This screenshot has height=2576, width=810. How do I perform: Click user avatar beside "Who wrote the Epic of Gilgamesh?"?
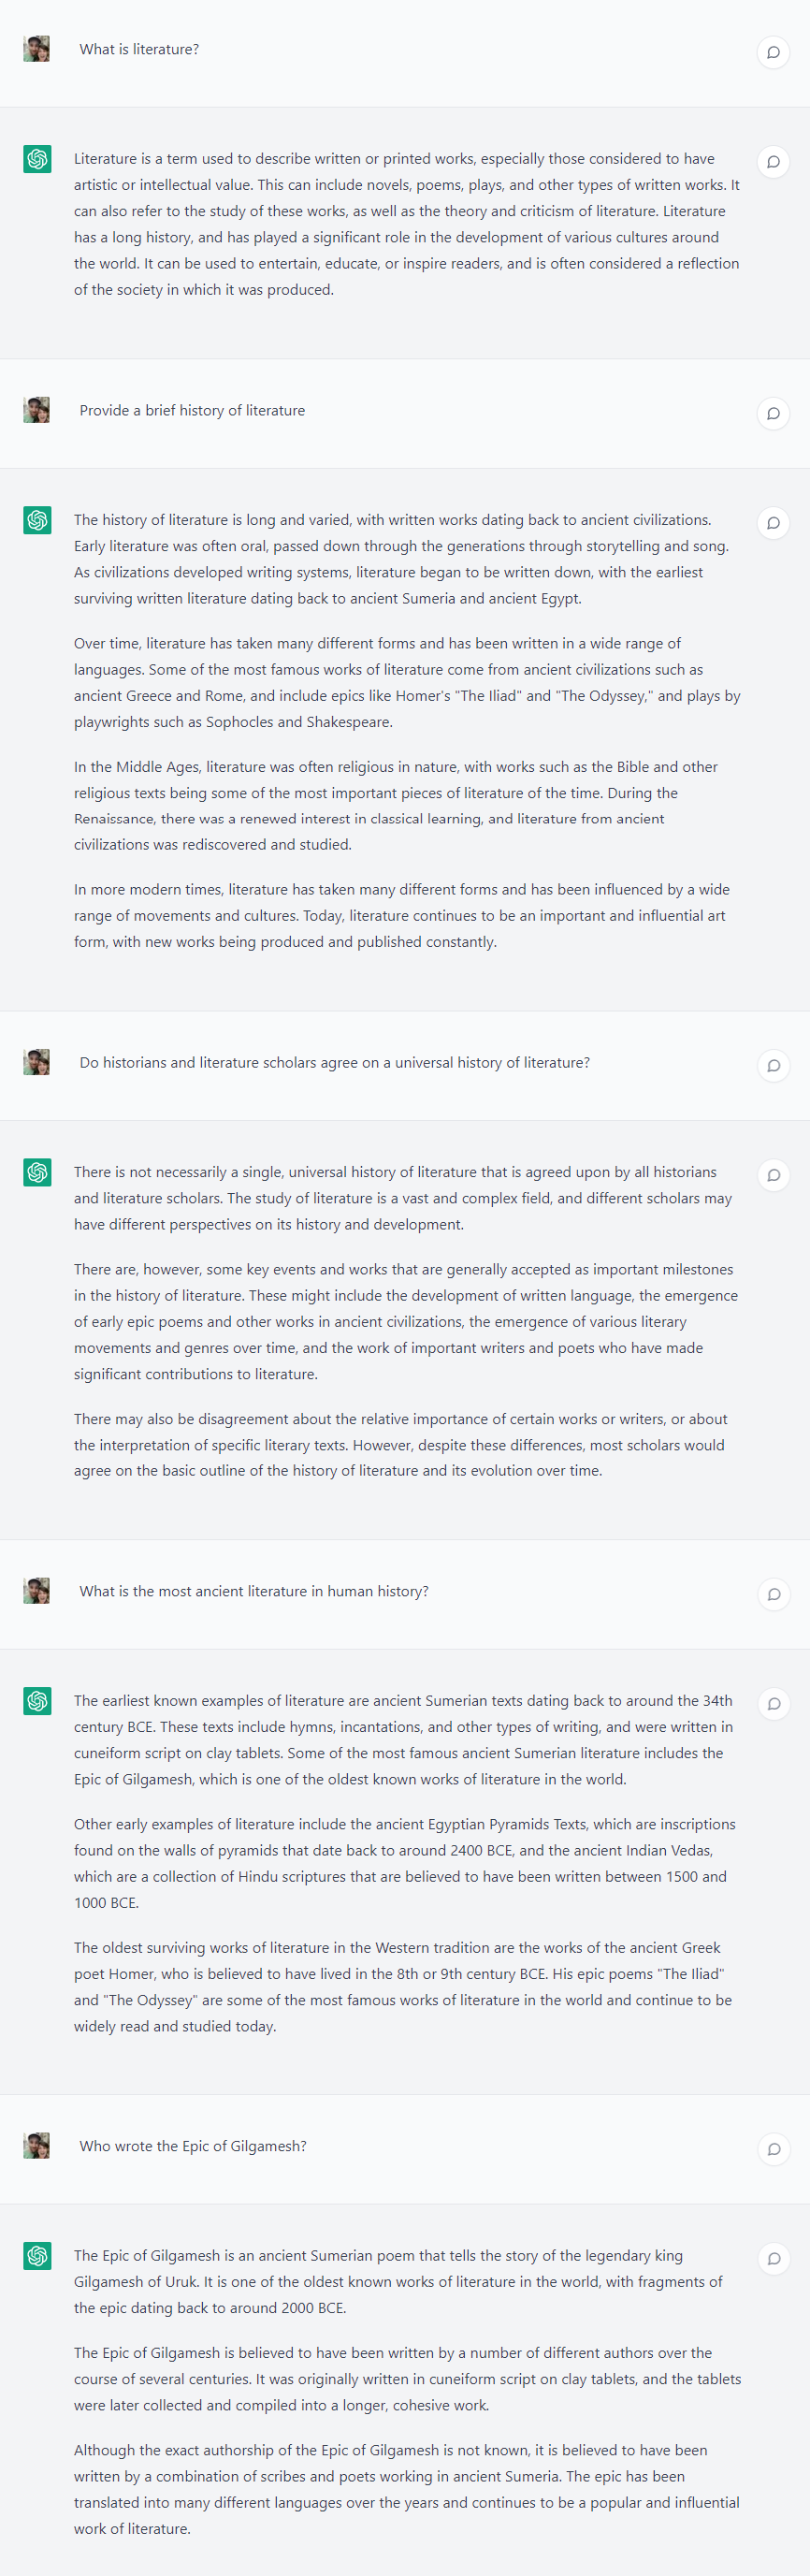(37, 2146)
